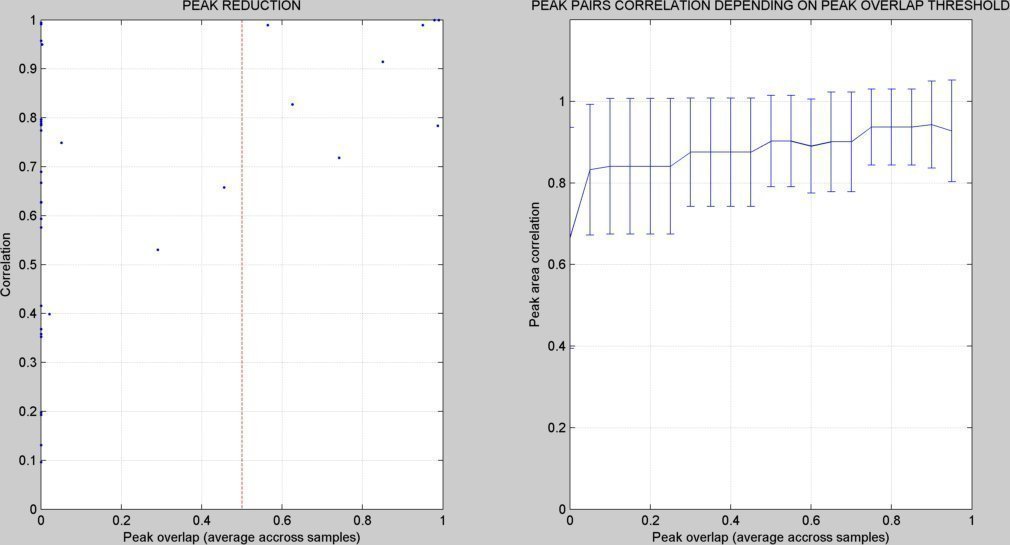Click the x-axis label under the right plot

[x=770, y=537]
